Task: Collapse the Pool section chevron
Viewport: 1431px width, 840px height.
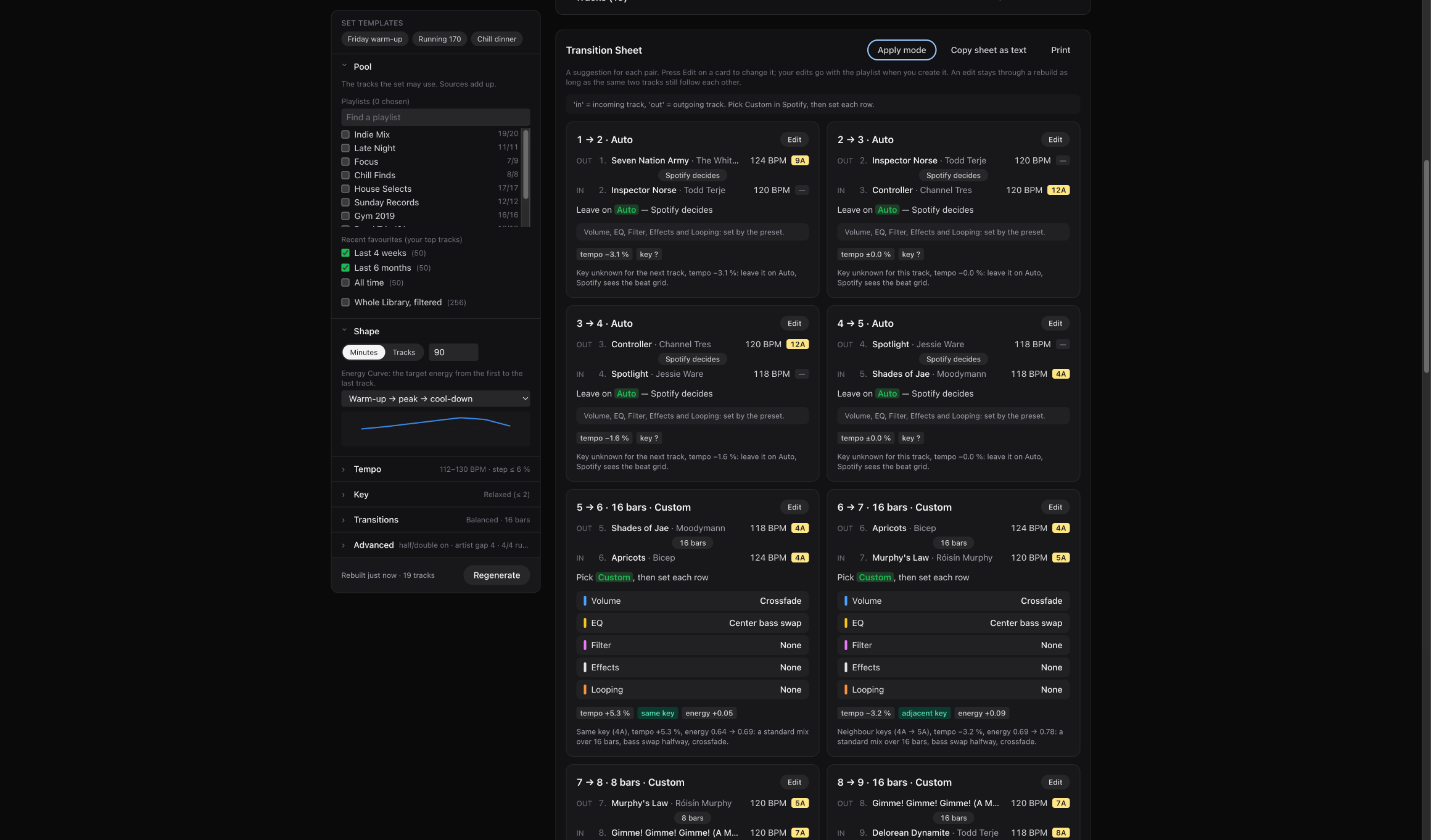Action: pyautogui.click(x=344, y=67)
